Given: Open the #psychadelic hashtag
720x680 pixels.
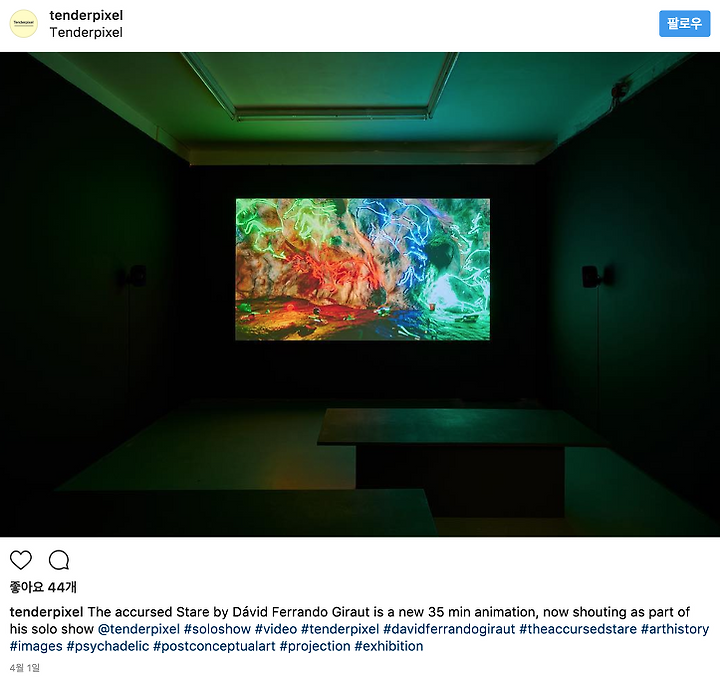Looking at the screenshot, I should point(108,646).
